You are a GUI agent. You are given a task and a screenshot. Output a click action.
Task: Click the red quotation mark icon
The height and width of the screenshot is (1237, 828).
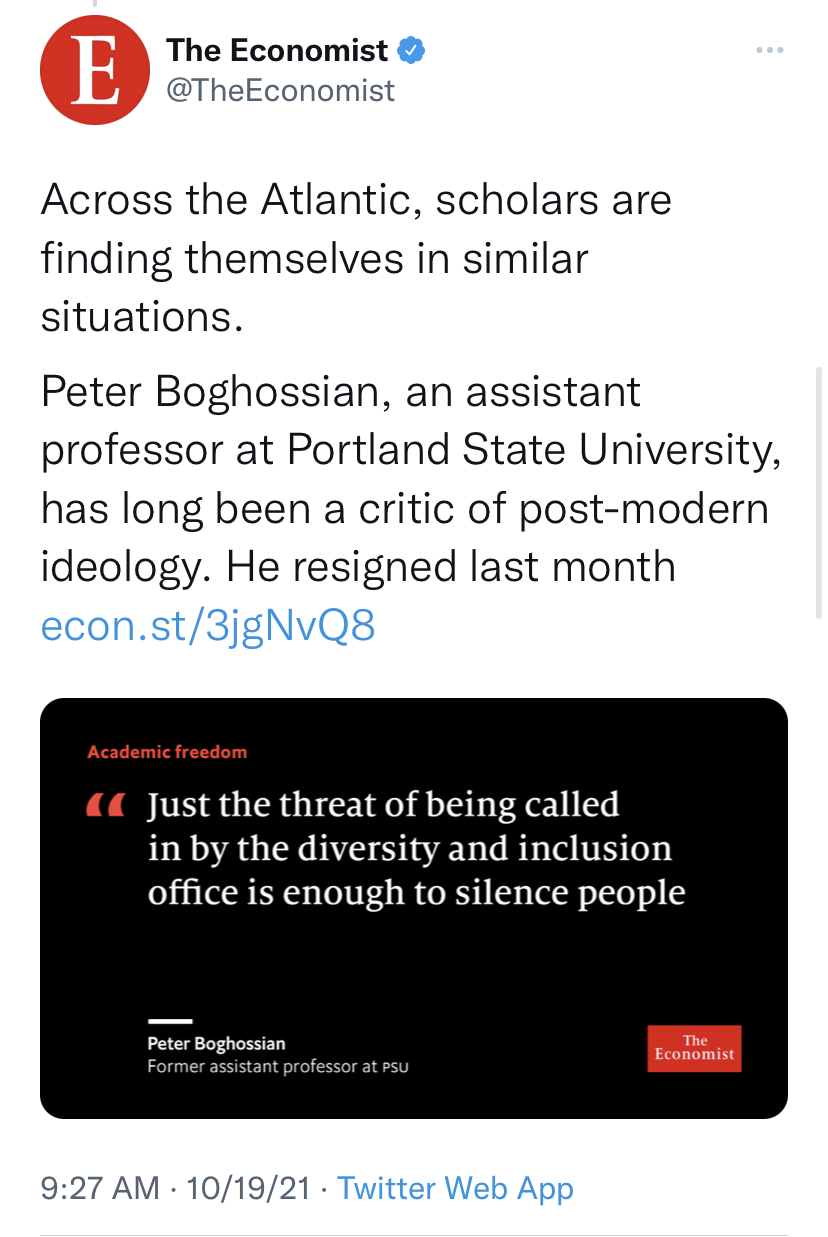tap(104, 804)
